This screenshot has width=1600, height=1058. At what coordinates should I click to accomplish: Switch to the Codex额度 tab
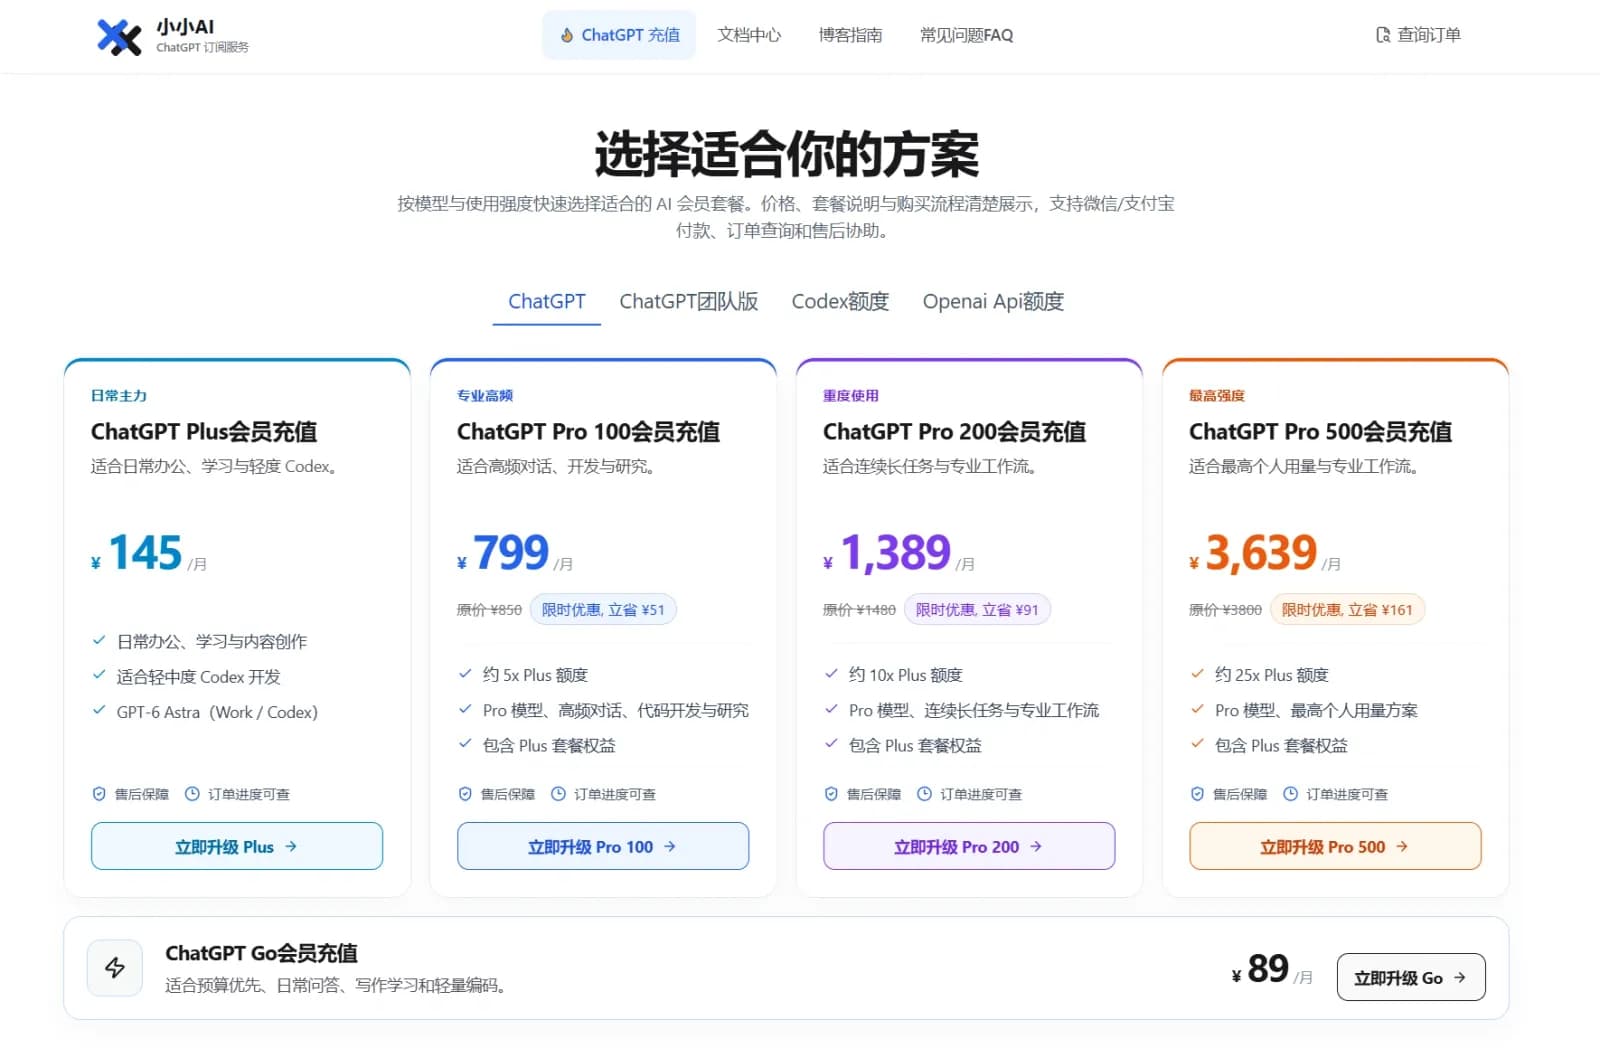[840, 302]
